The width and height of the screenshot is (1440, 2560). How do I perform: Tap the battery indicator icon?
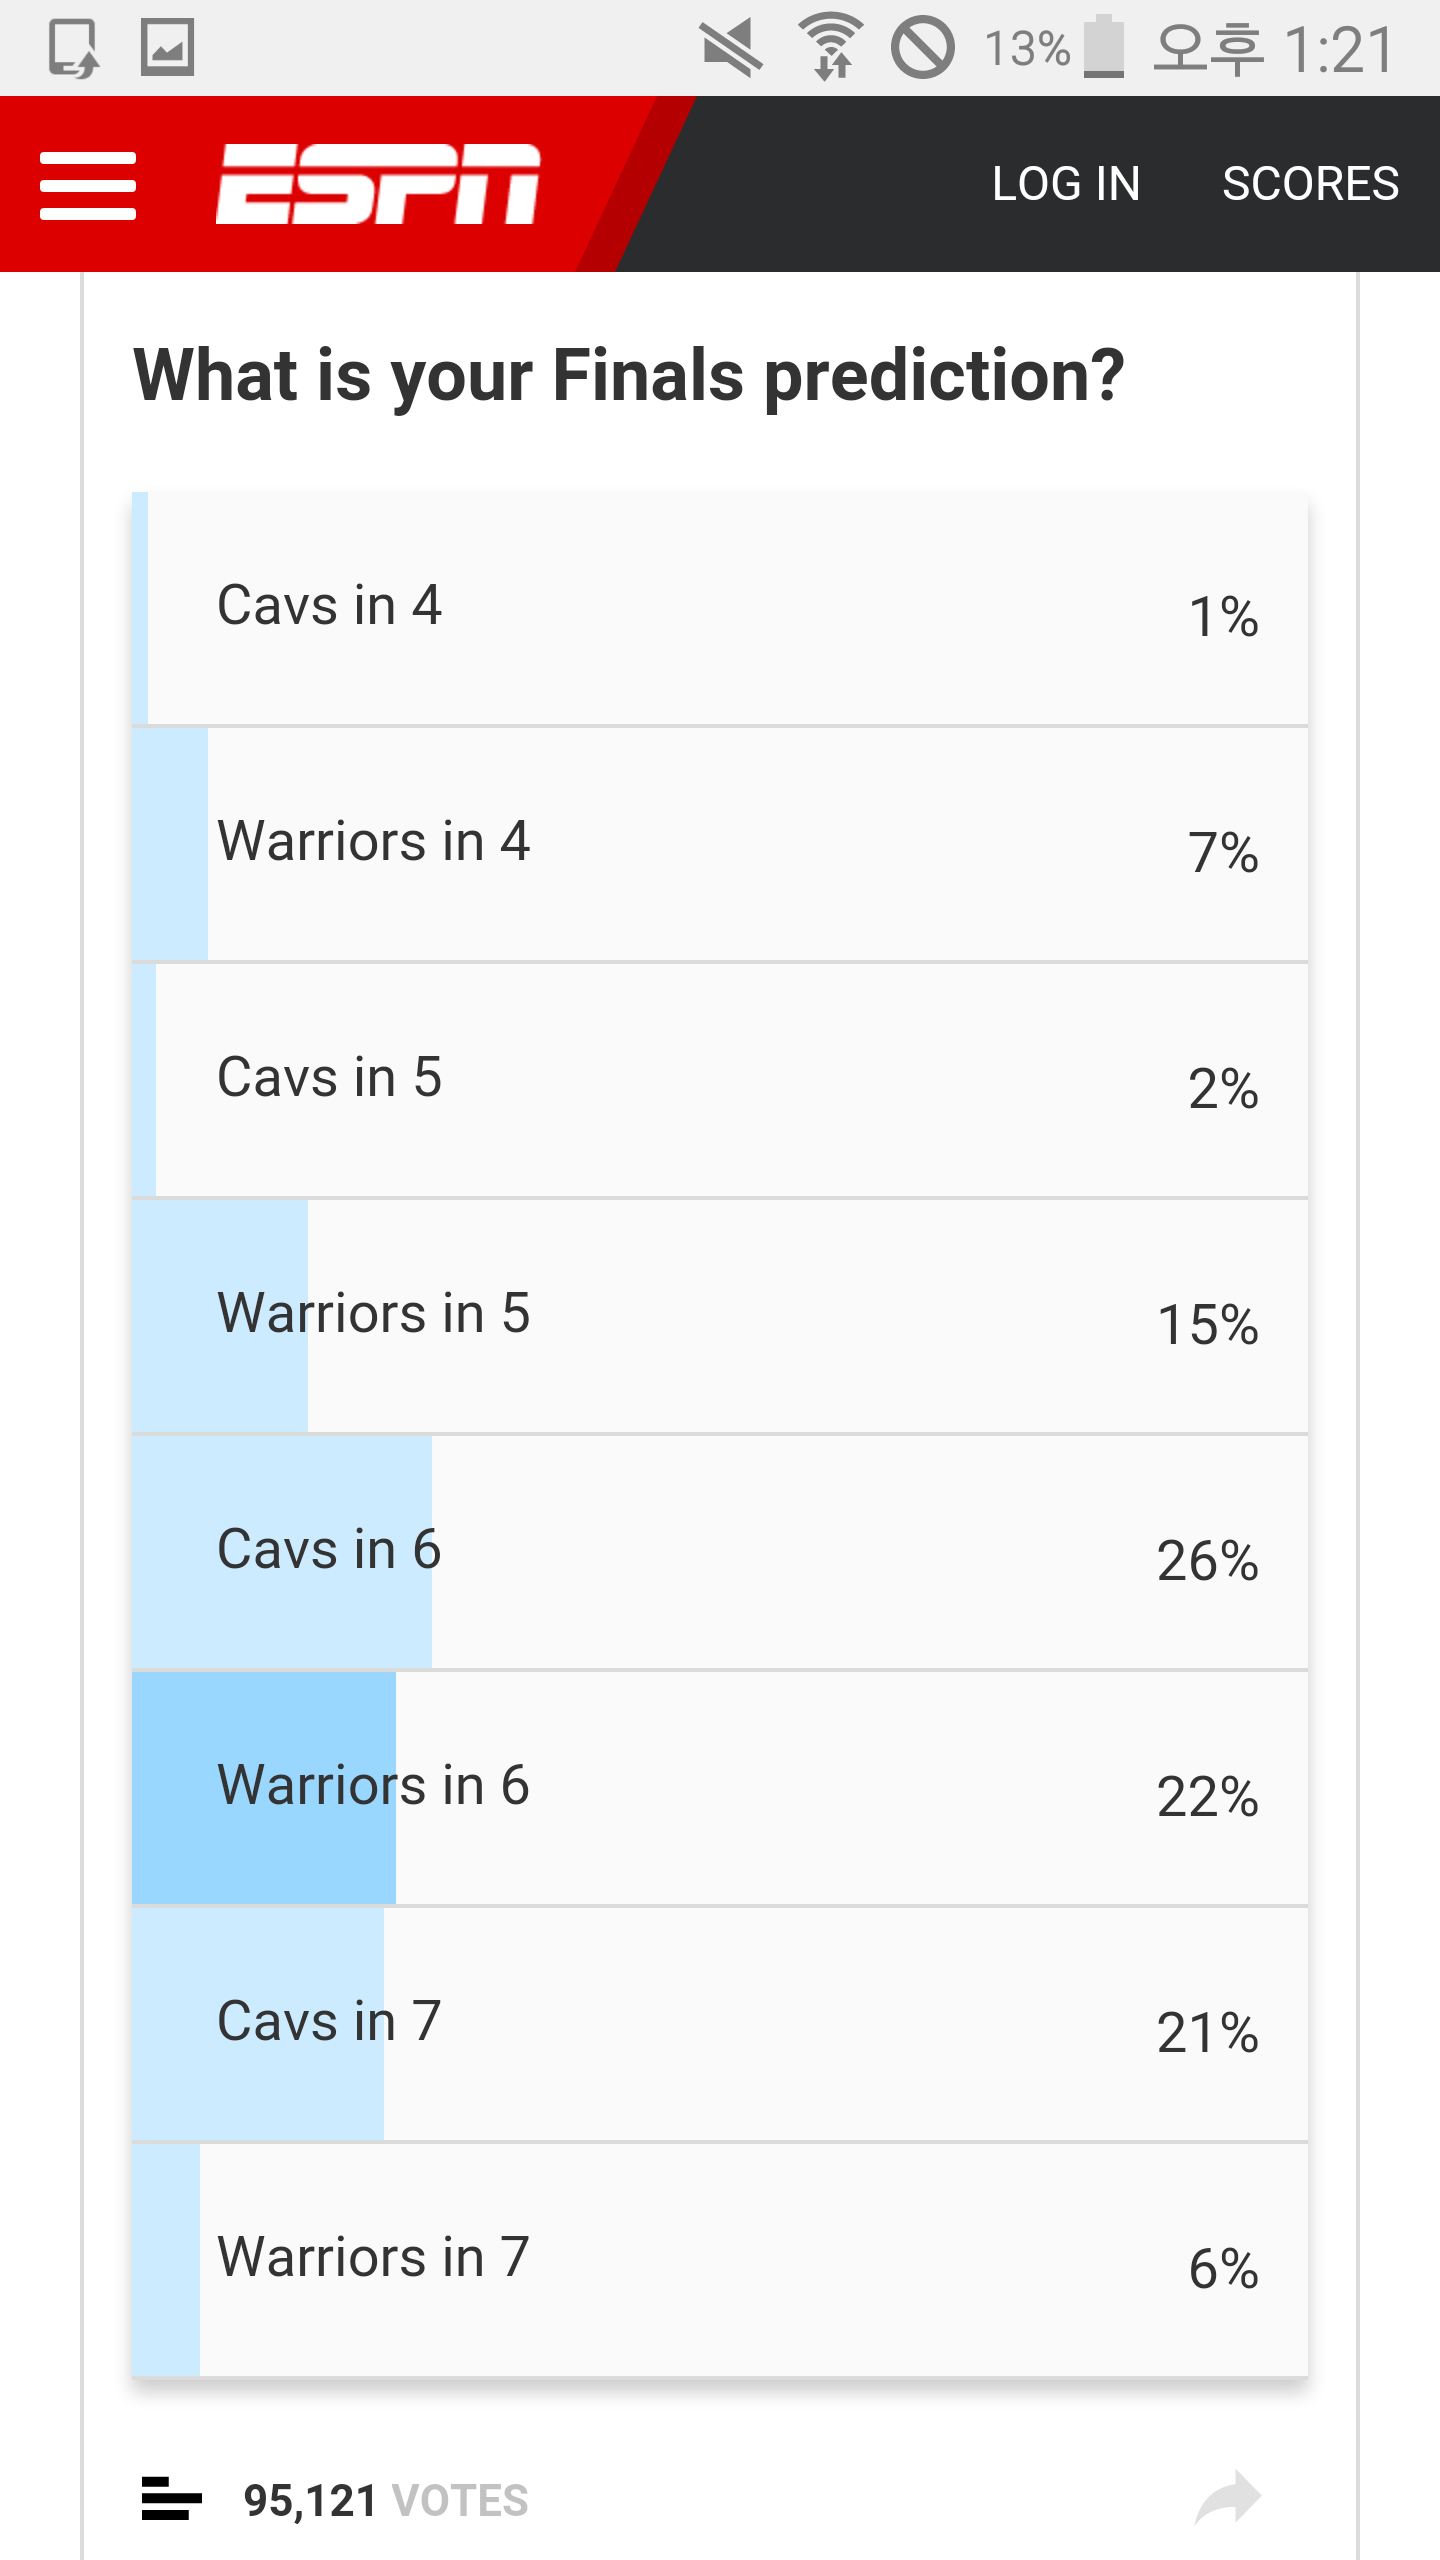coord(1104,46)
